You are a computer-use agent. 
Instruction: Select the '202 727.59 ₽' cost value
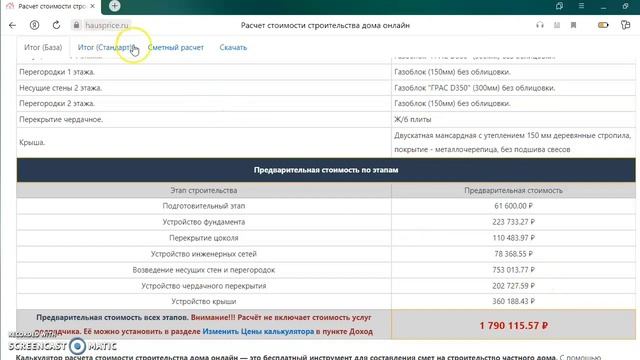[513, 286]
